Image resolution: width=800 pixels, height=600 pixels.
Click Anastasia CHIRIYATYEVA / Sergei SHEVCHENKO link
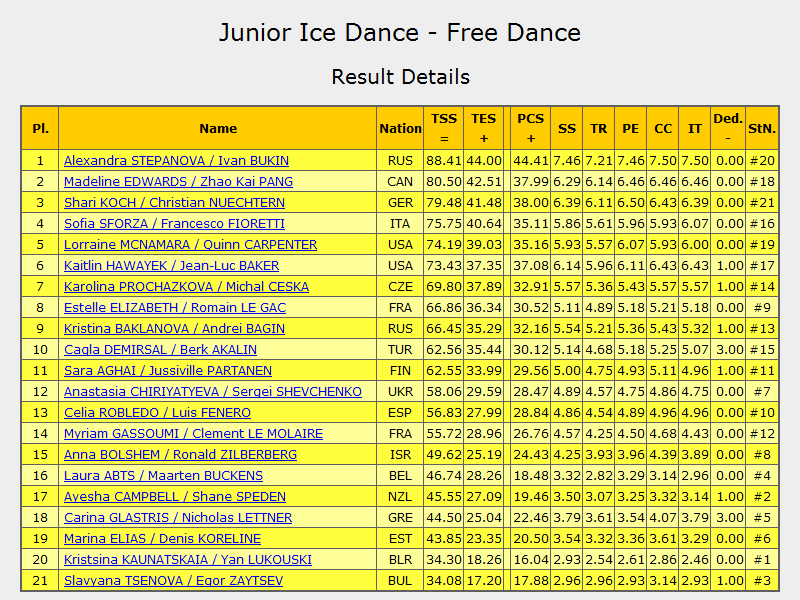[213, 392]
